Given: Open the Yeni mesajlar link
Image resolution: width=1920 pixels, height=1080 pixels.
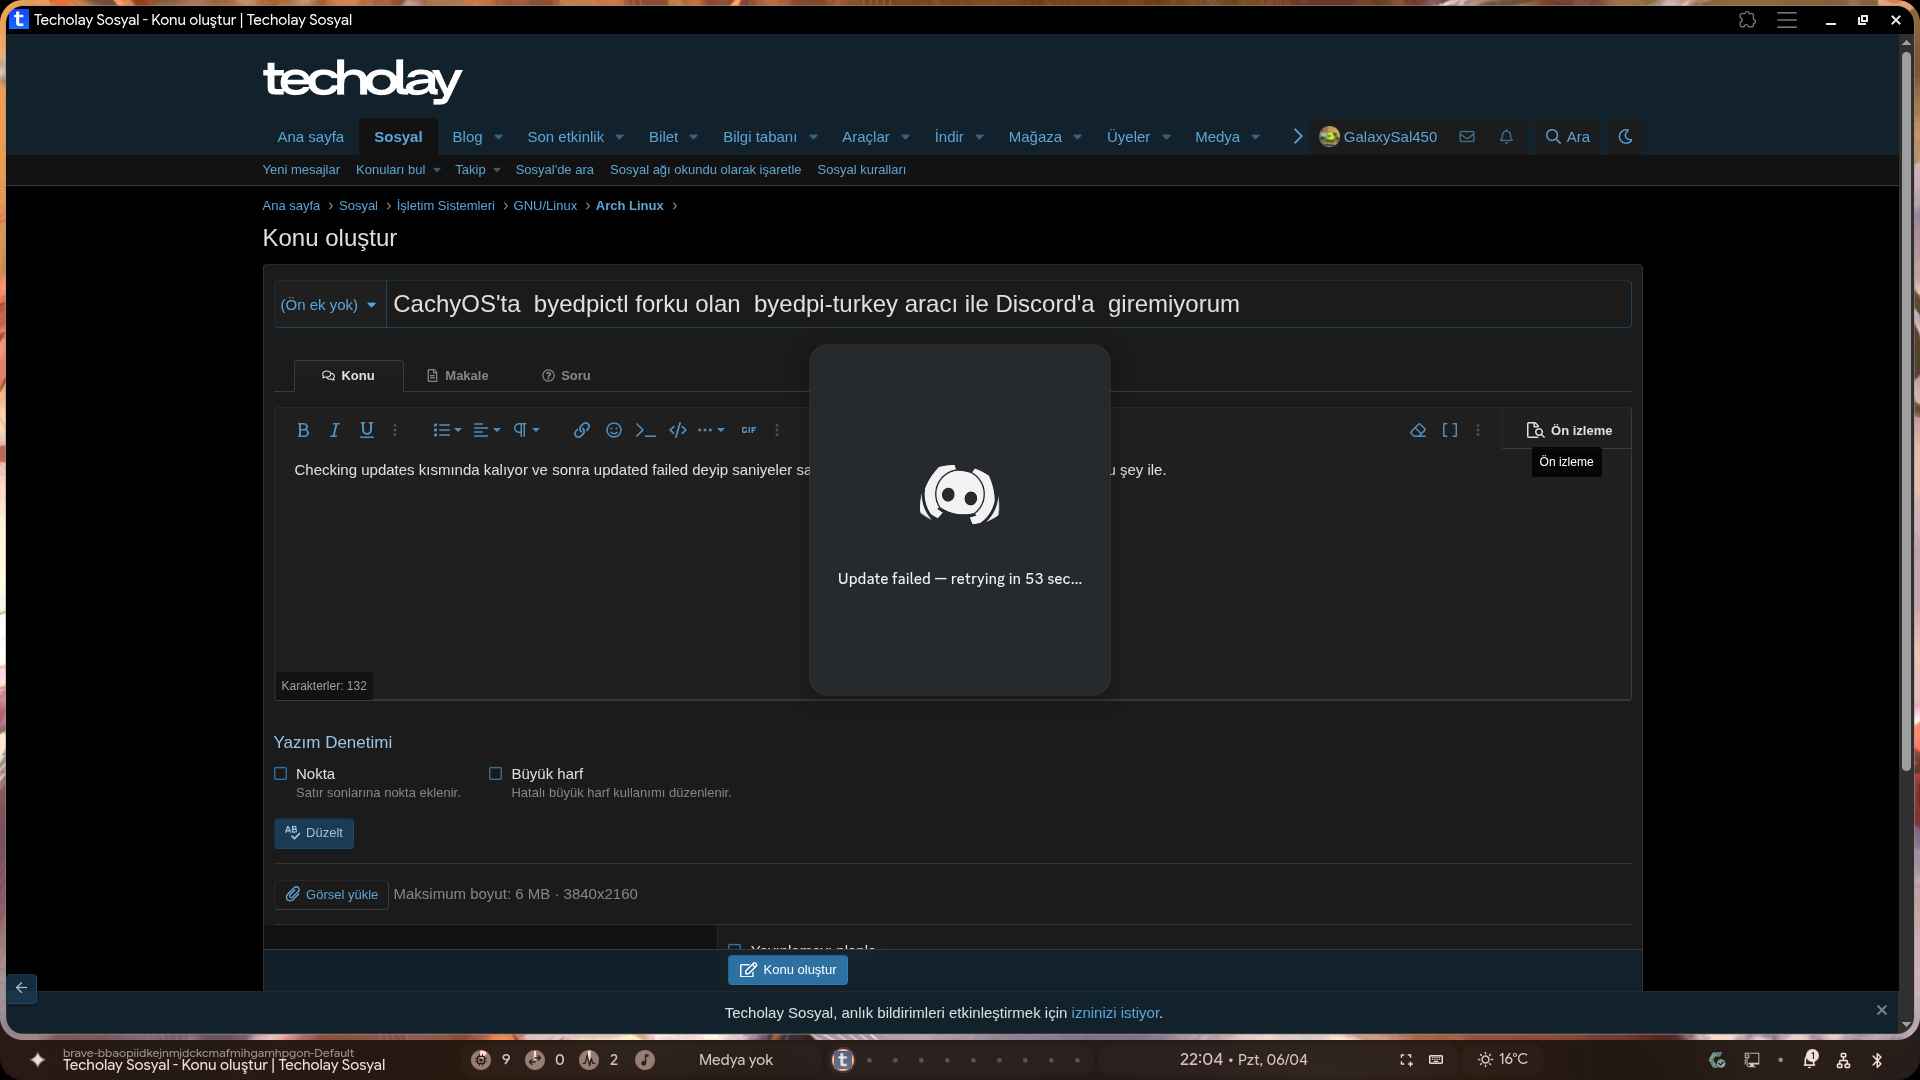Looking at the screenshot, I should (x=301, y=170).
